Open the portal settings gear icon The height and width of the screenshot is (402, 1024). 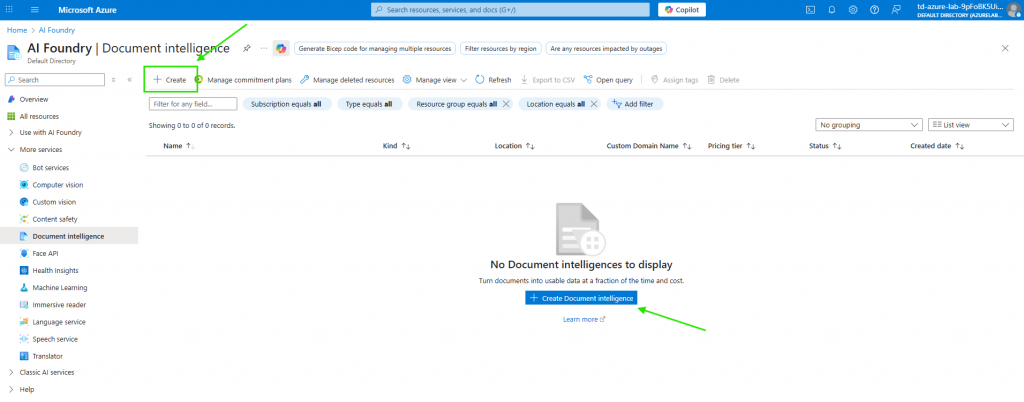tap(853, 10)
